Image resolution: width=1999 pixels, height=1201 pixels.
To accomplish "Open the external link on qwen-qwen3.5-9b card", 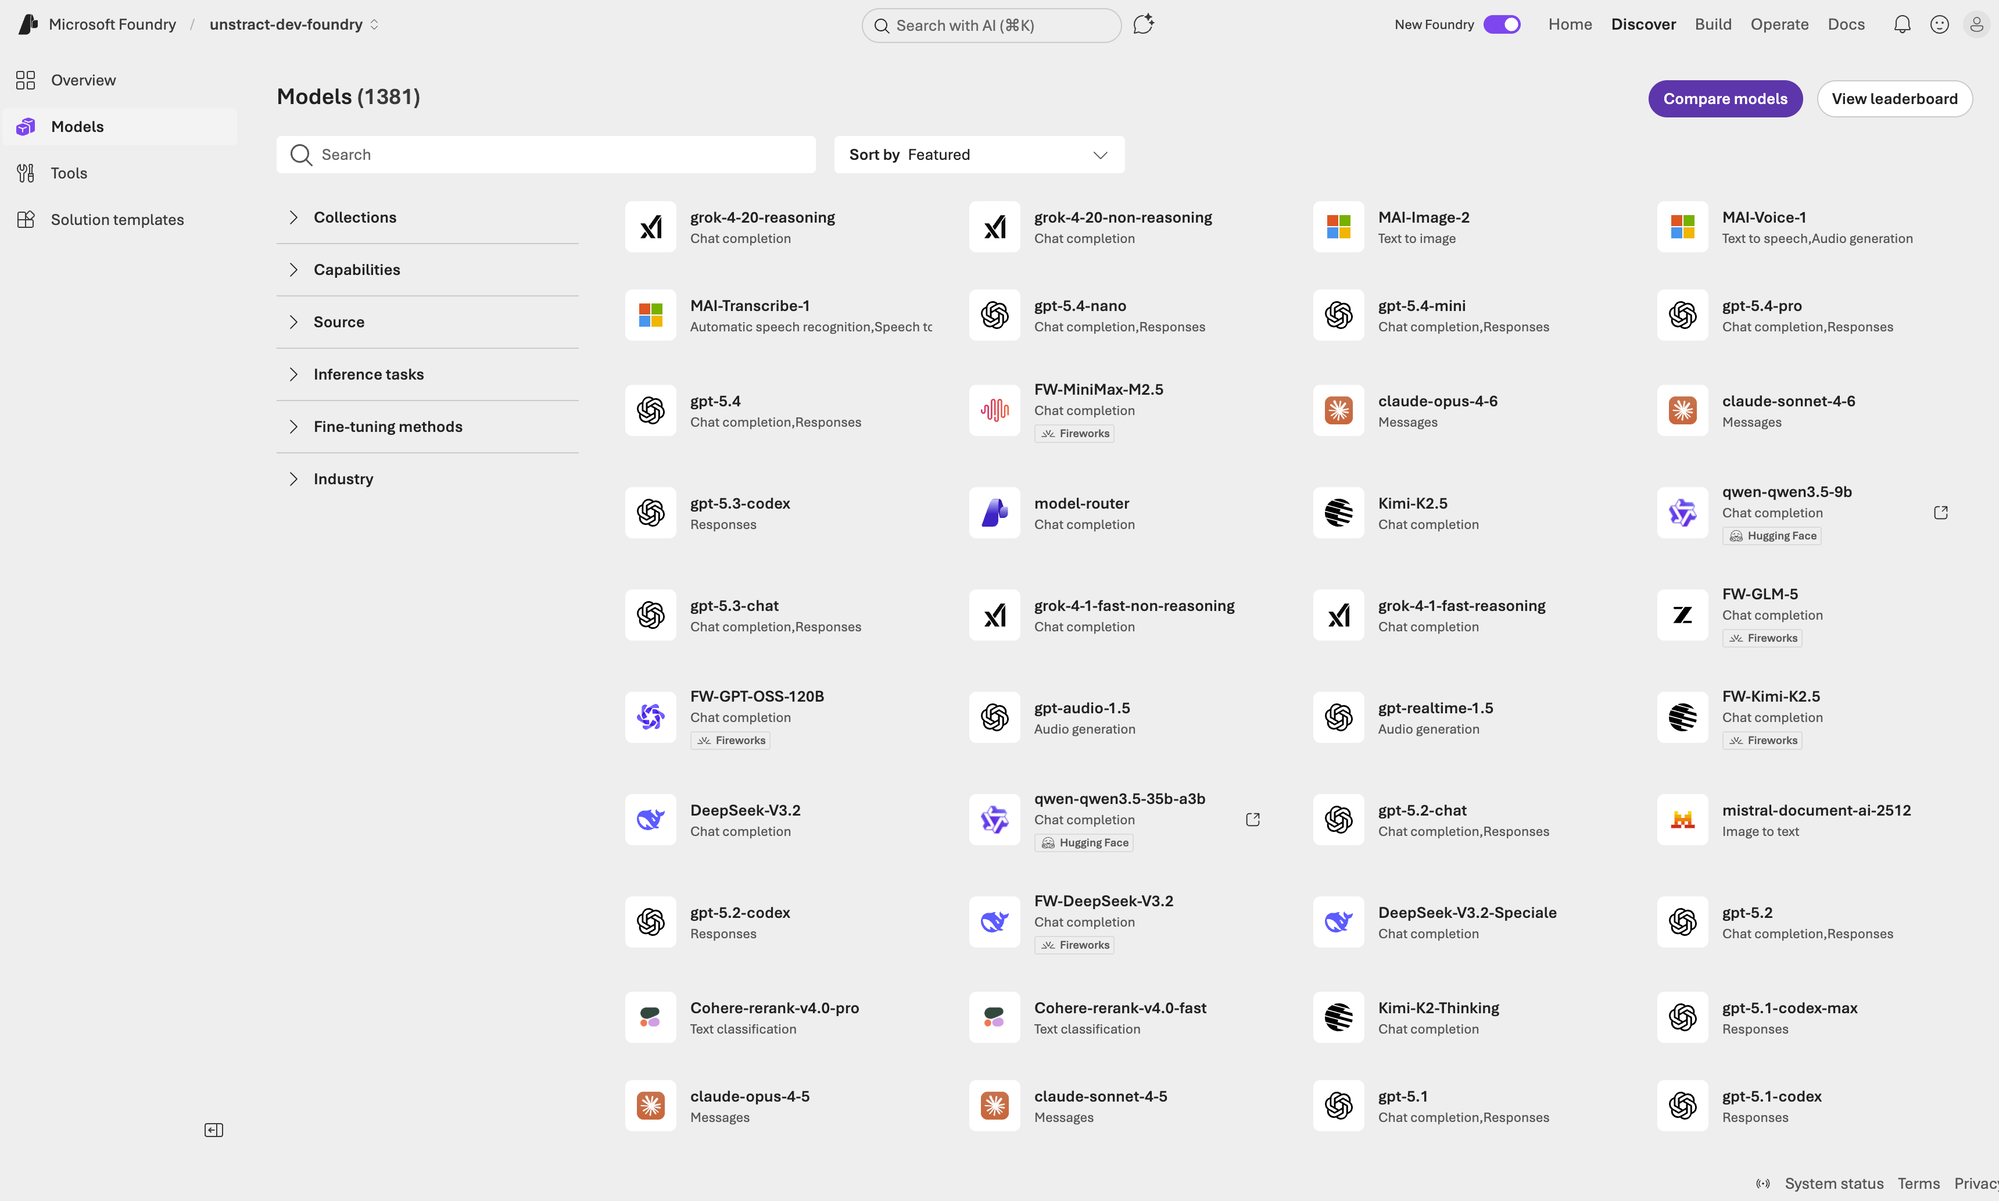I will coord(1940,512).
